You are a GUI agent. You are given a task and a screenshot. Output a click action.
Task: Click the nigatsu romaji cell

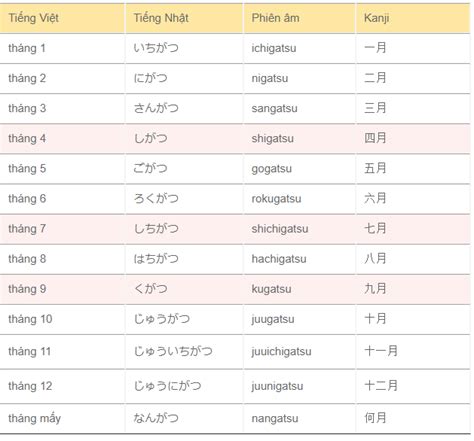click(300, 78)
